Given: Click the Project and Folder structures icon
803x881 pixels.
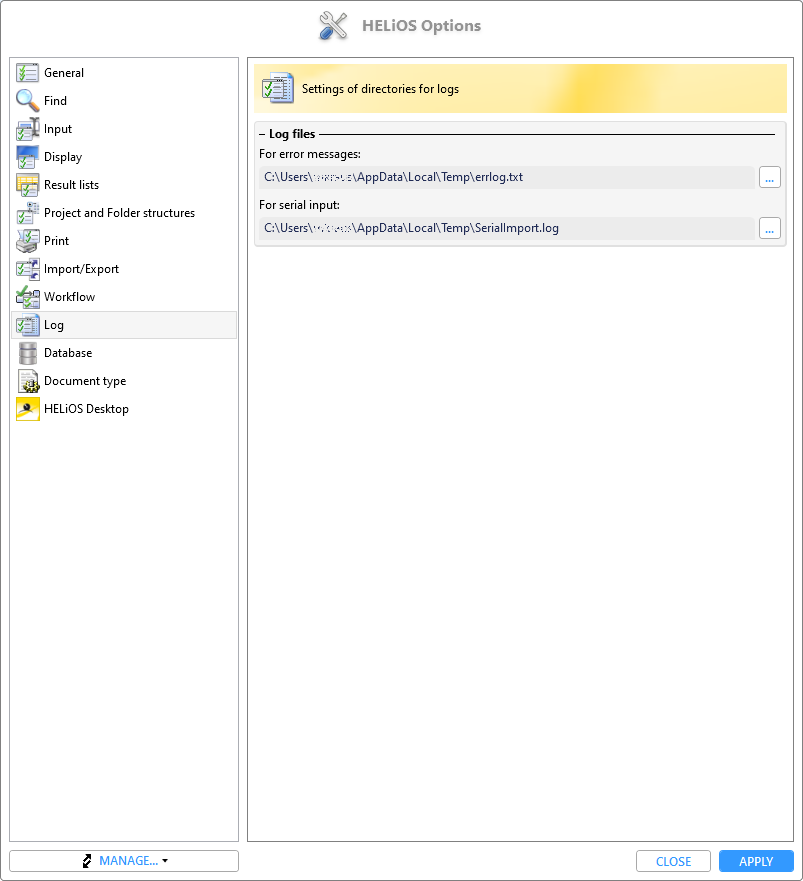Looking at the screenshot, I should [28, 213].
